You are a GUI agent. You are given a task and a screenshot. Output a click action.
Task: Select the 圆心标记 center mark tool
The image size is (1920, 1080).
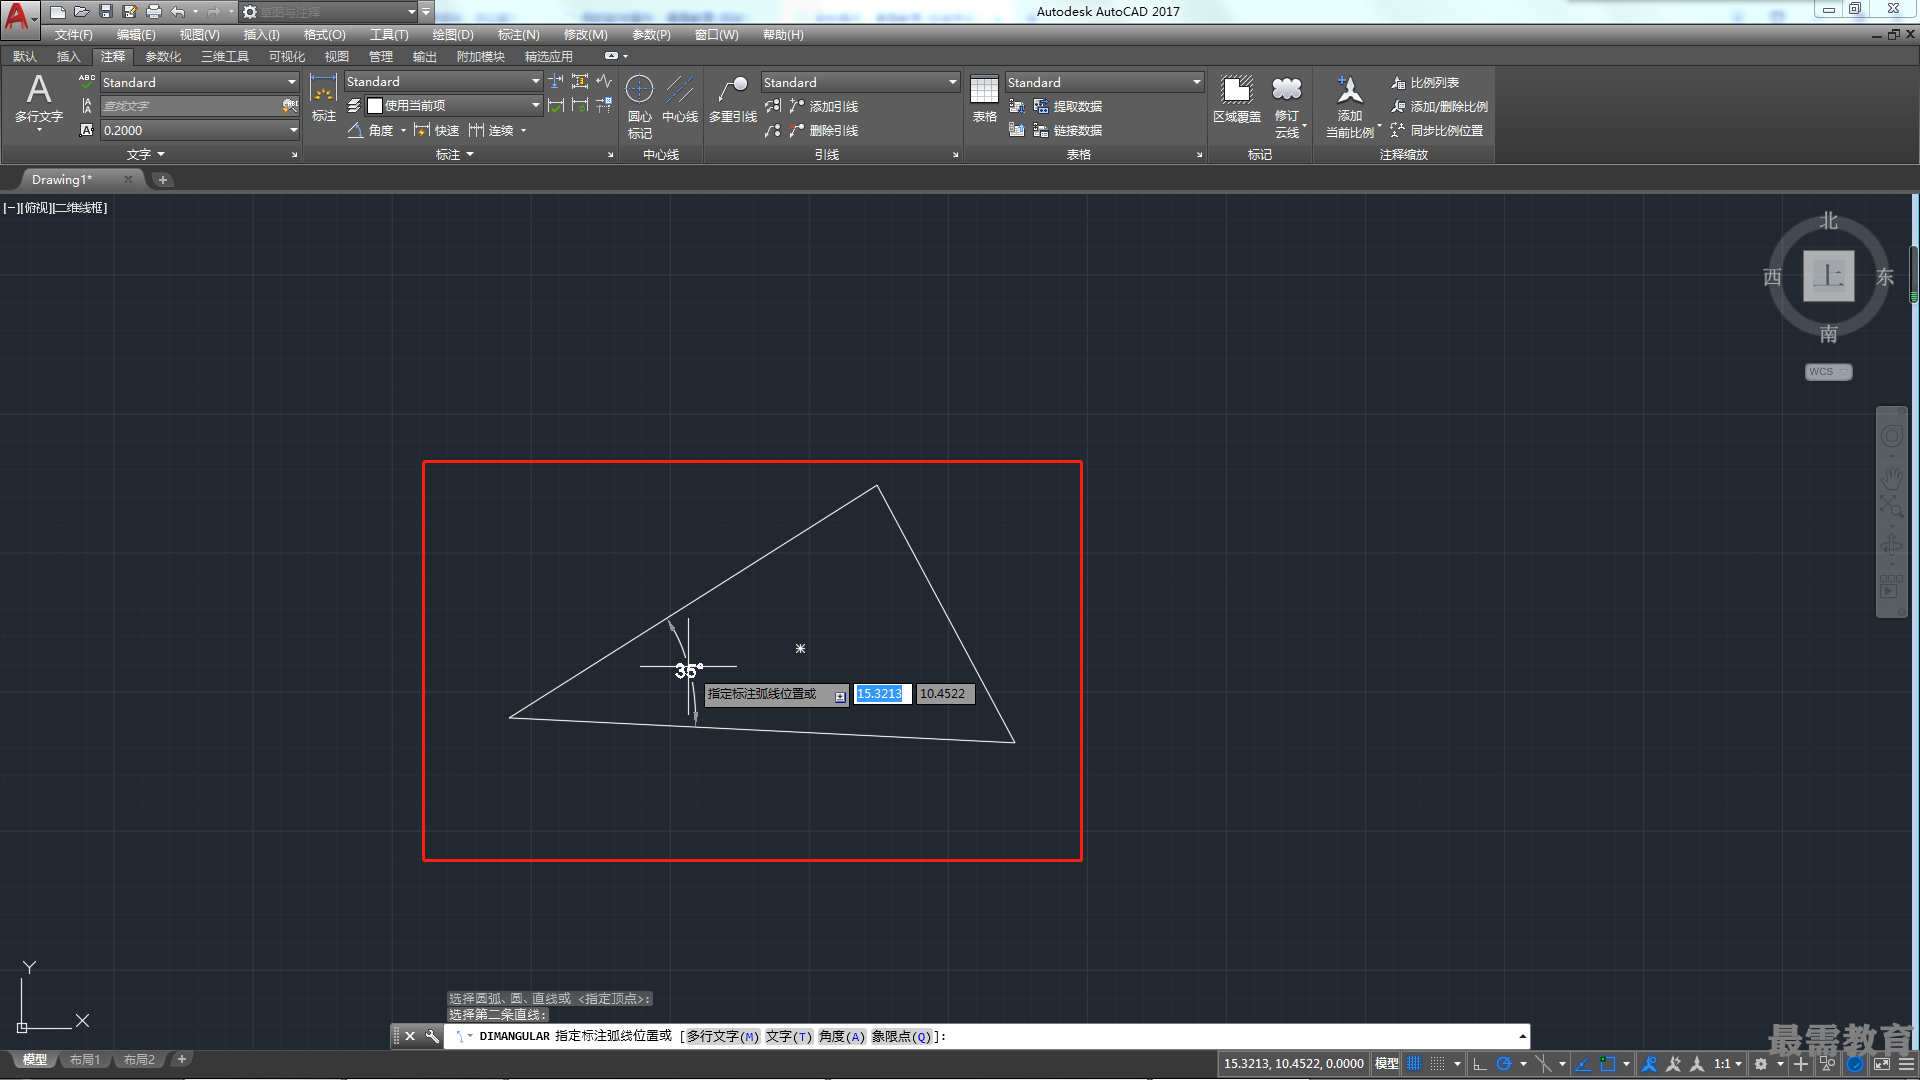point(640,106)
